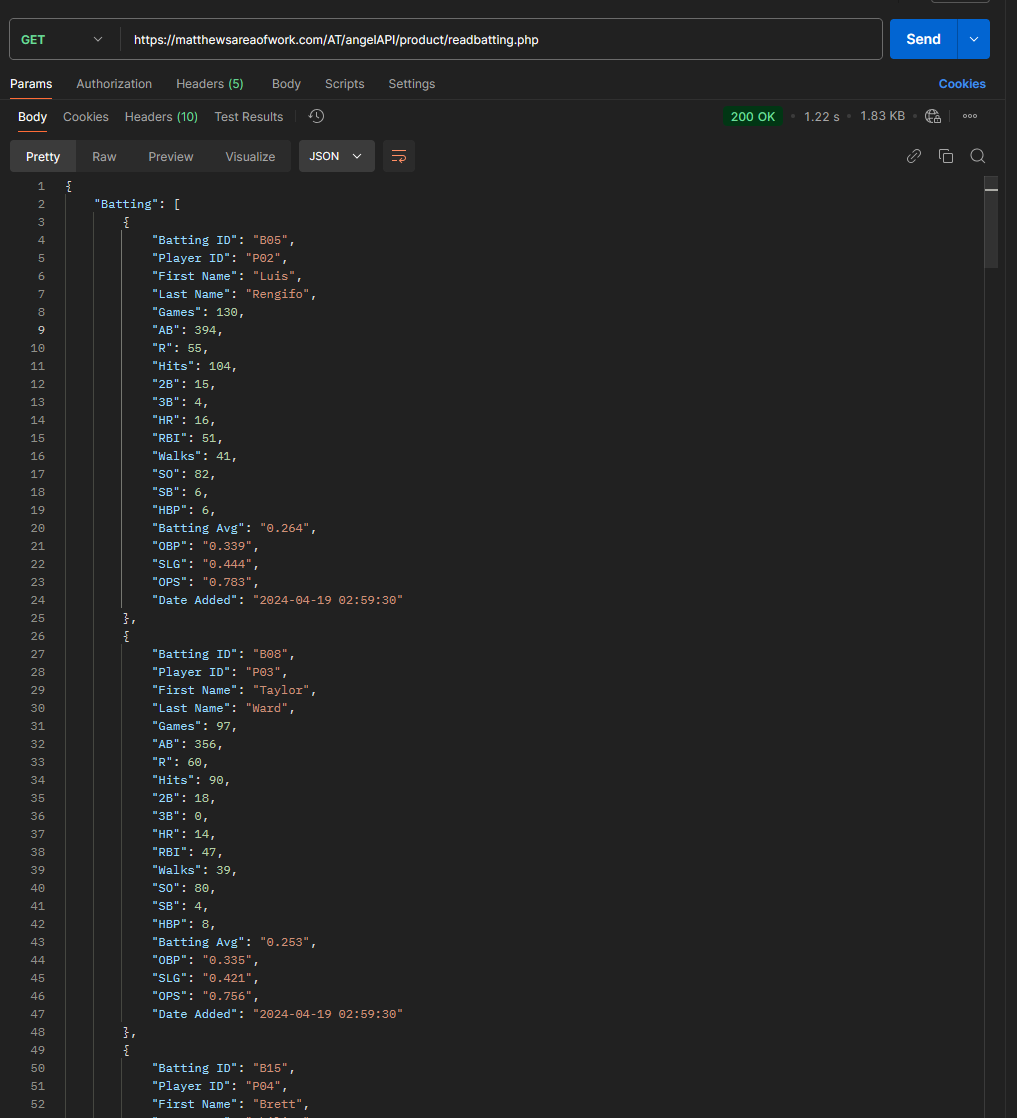Click the "P03" Player ID value
1017x1118 pixels.
(263, 672)
